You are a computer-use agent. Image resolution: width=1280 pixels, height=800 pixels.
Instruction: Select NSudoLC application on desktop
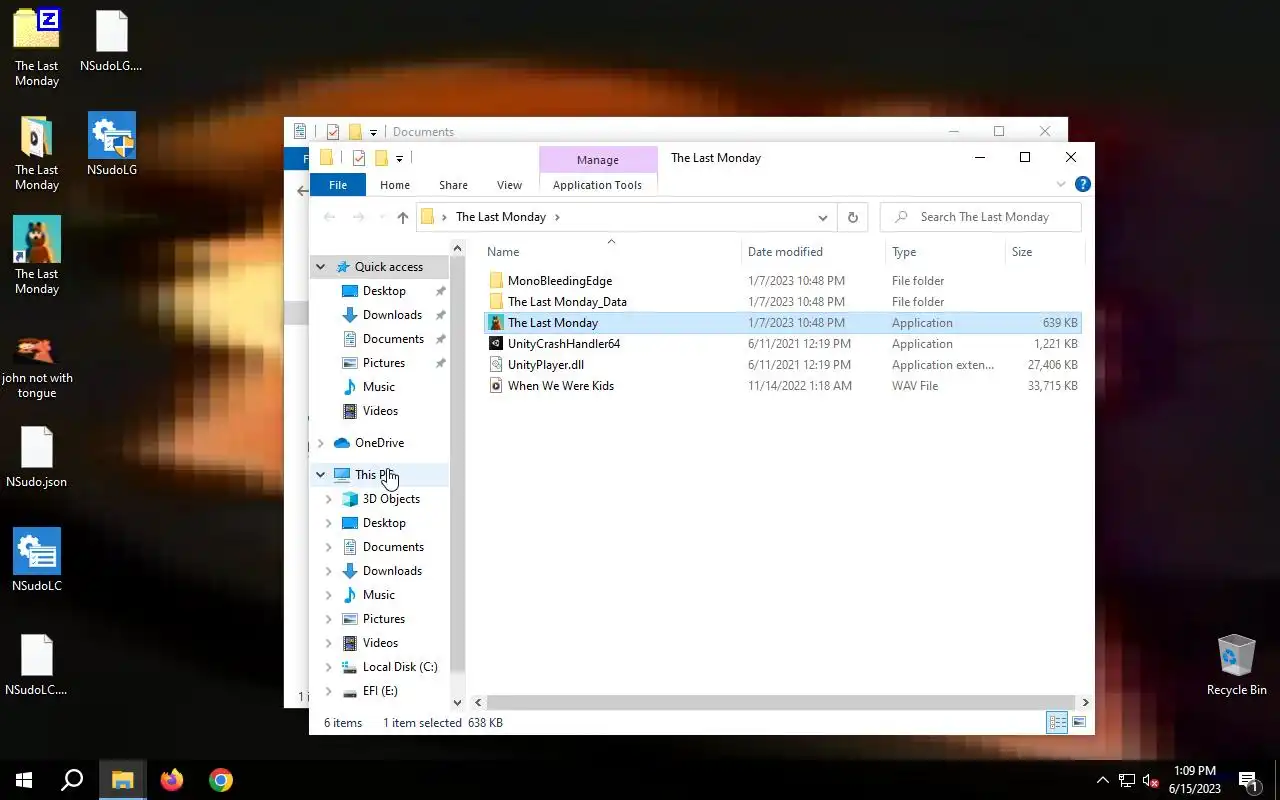(37, 561)
